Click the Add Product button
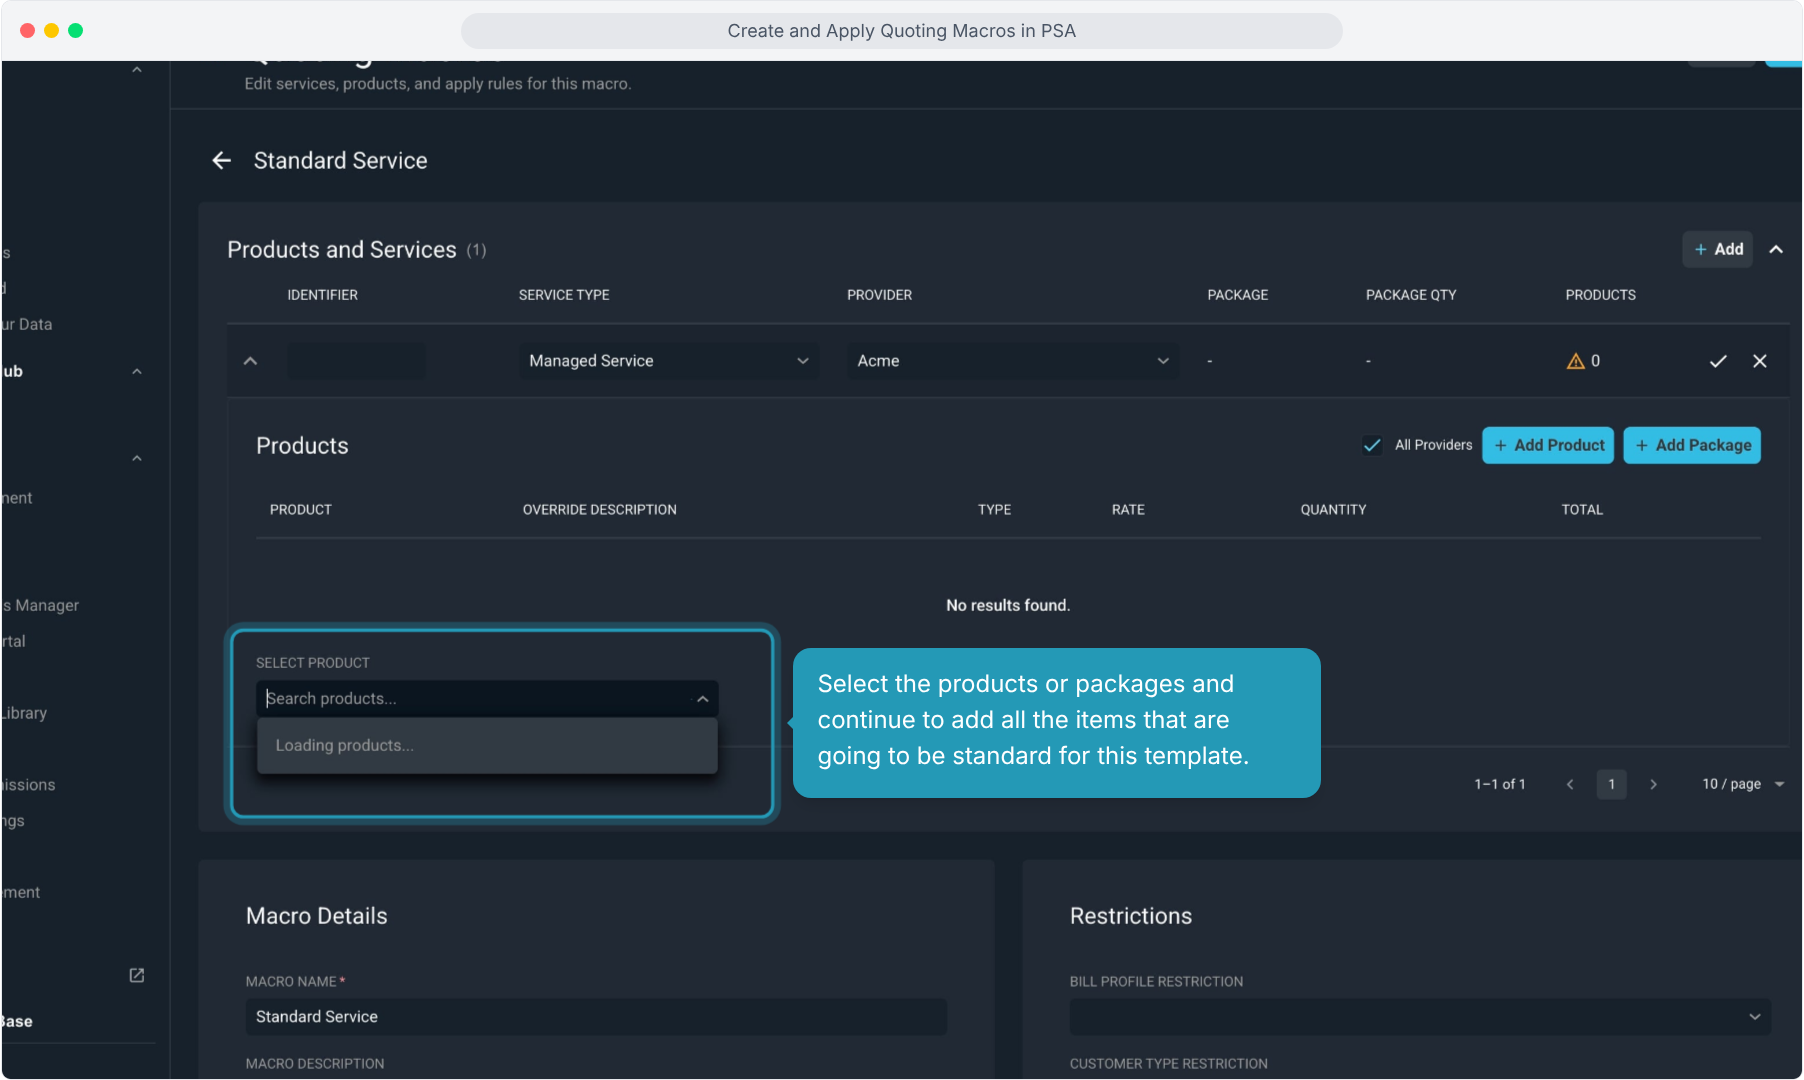Screen dimensions: 1804x1080 click(x=1548, y=445)
